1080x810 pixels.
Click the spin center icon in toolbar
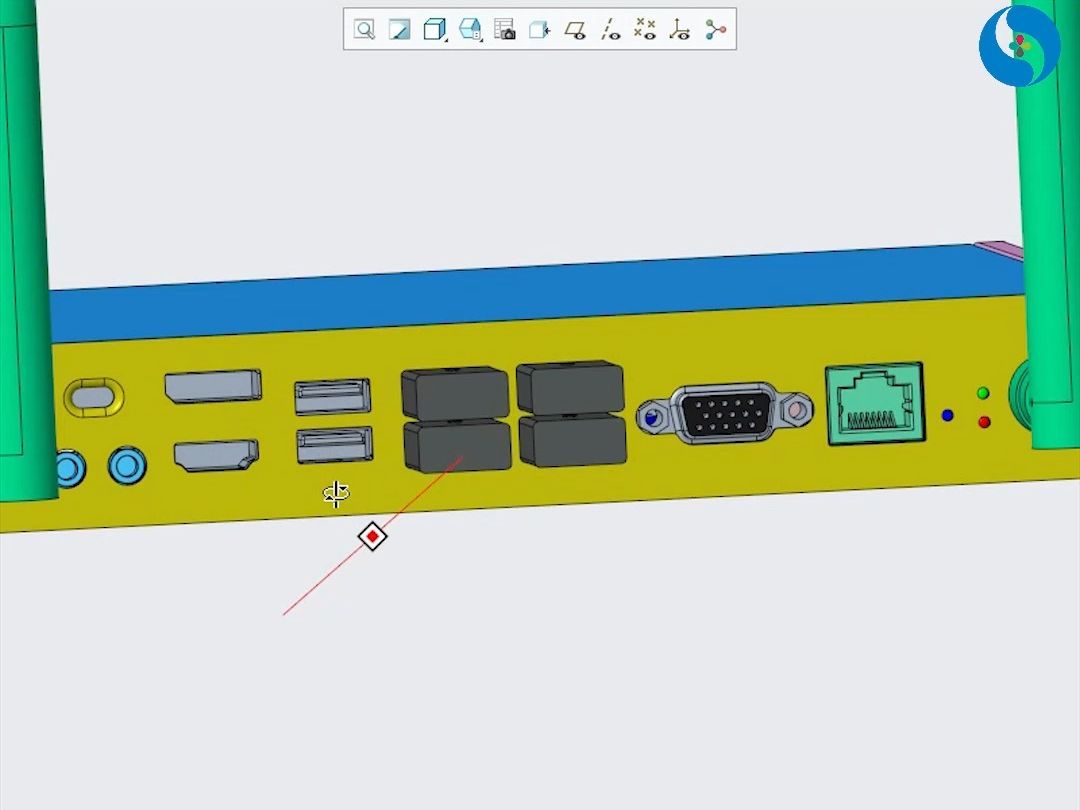[715, 30]
